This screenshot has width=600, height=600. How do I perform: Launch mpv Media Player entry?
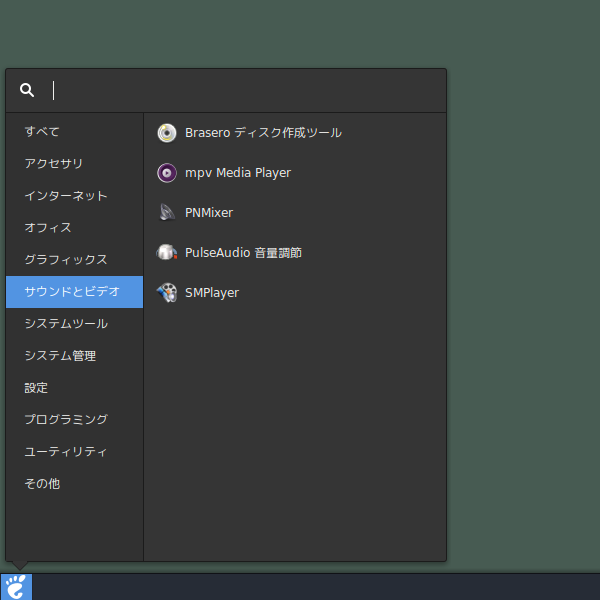295,173
